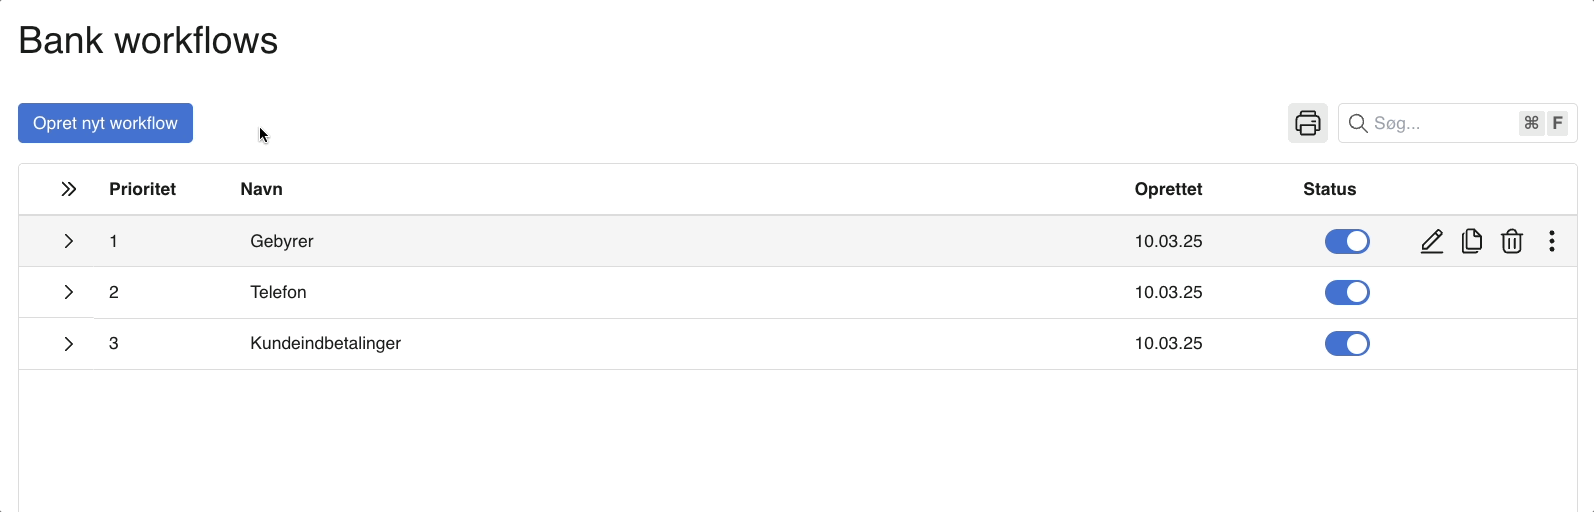Screen dimensions: 1594x512
Task: Delete the Gebyrer workflow via trash icon
Action: pyautogui.click(x=1511, y=241)
